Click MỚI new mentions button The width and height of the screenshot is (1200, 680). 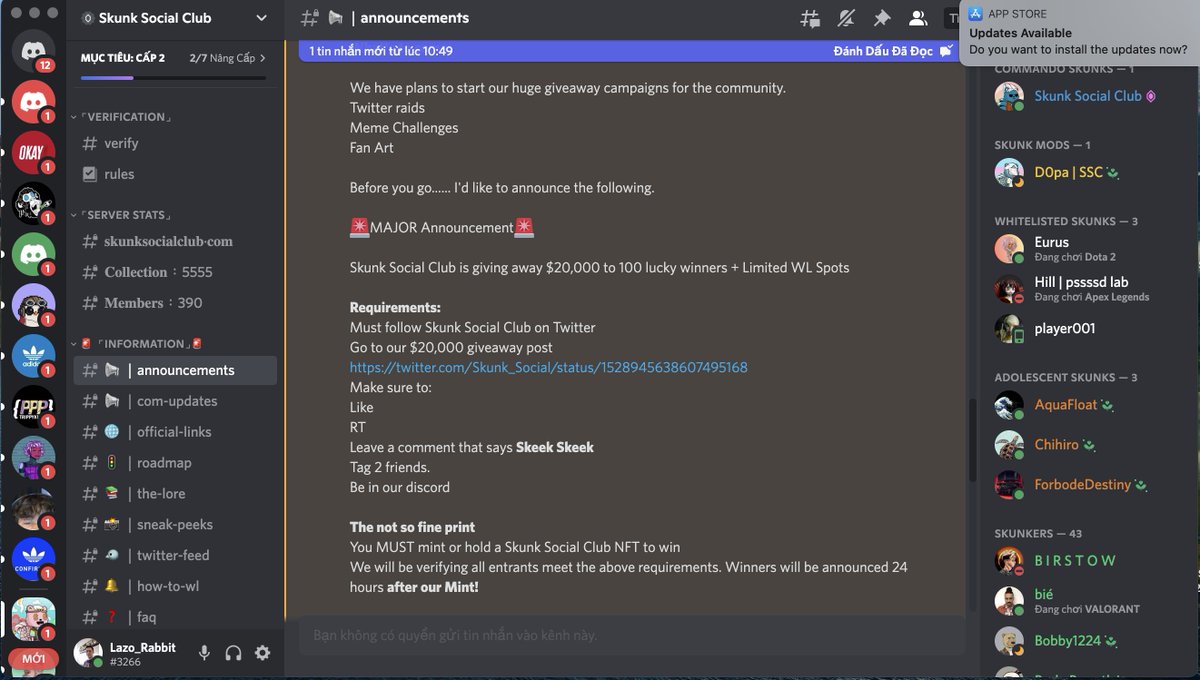click(x=33, y=659)
